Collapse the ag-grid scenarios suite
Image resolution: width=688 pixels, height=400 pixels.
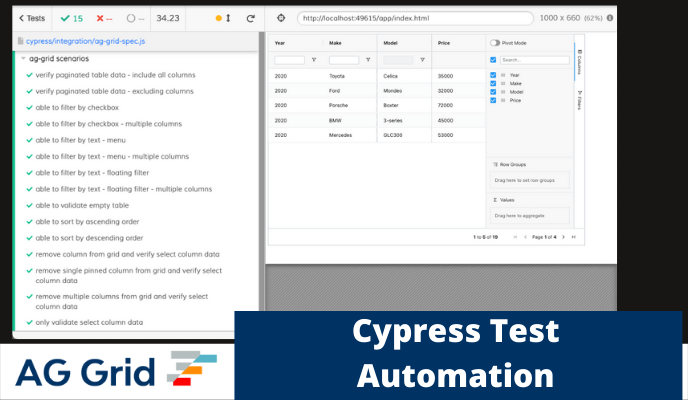[24, 58]
